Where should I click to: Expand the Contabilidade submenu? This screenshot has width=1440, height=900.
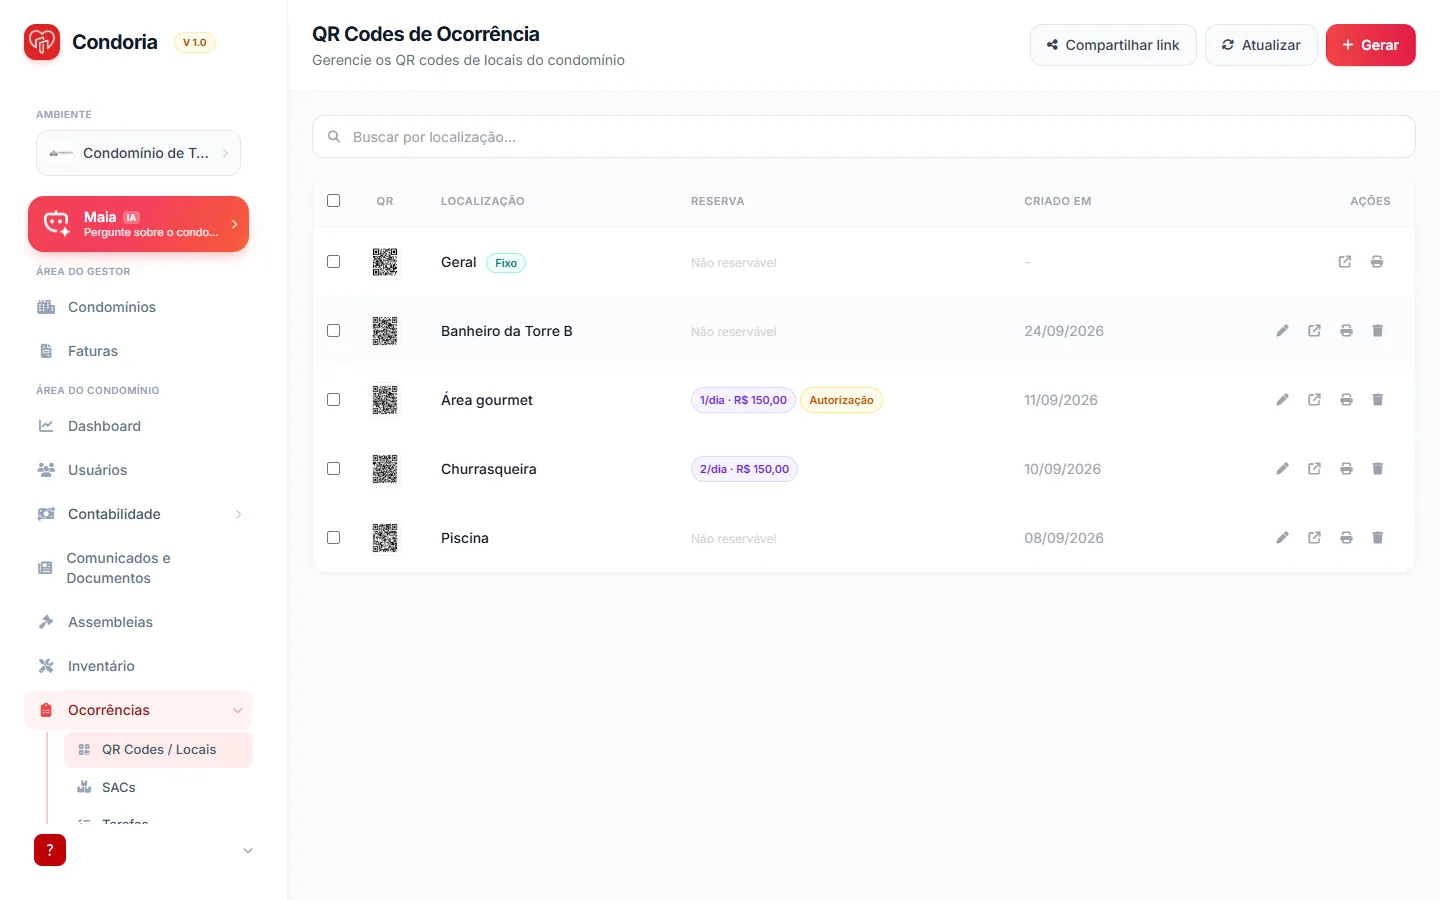coord(138,514)
